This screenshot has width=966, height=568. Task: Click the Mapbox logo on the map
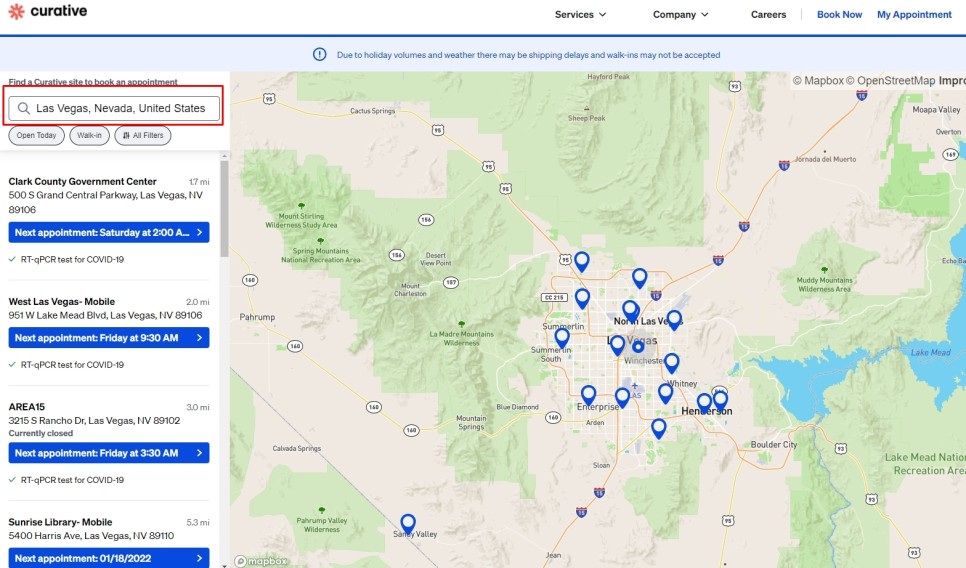point(261,561)
